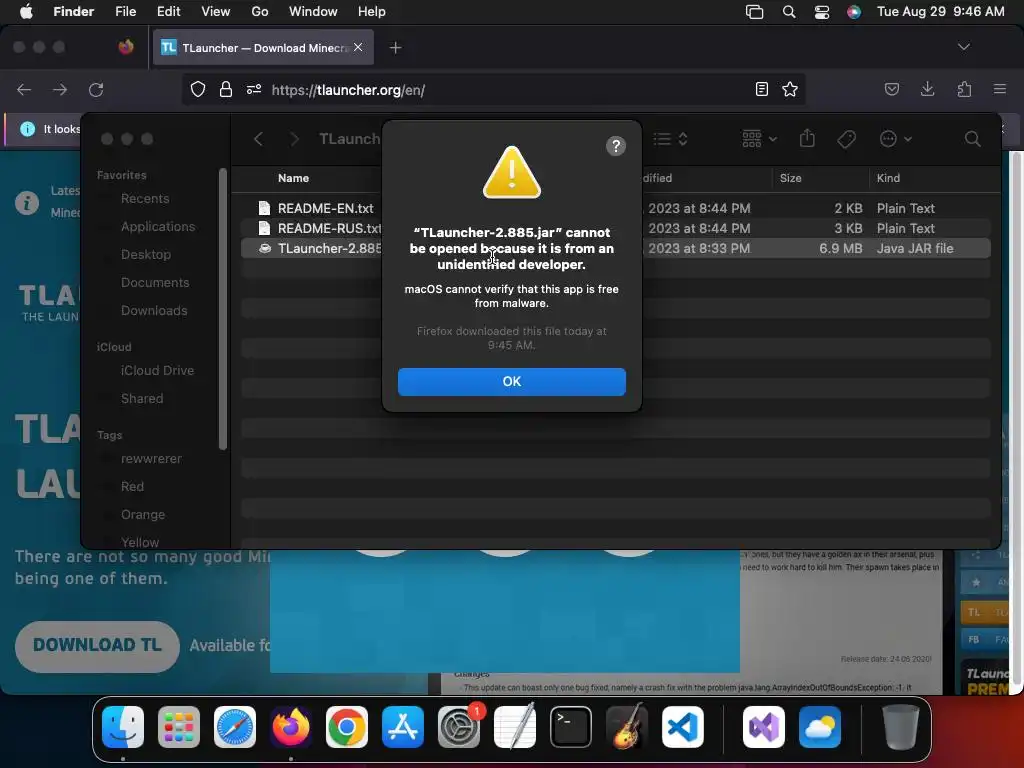Open System Settings from the Dock
This screenshot has height=768, width=1024.
[x=458, y=727]
